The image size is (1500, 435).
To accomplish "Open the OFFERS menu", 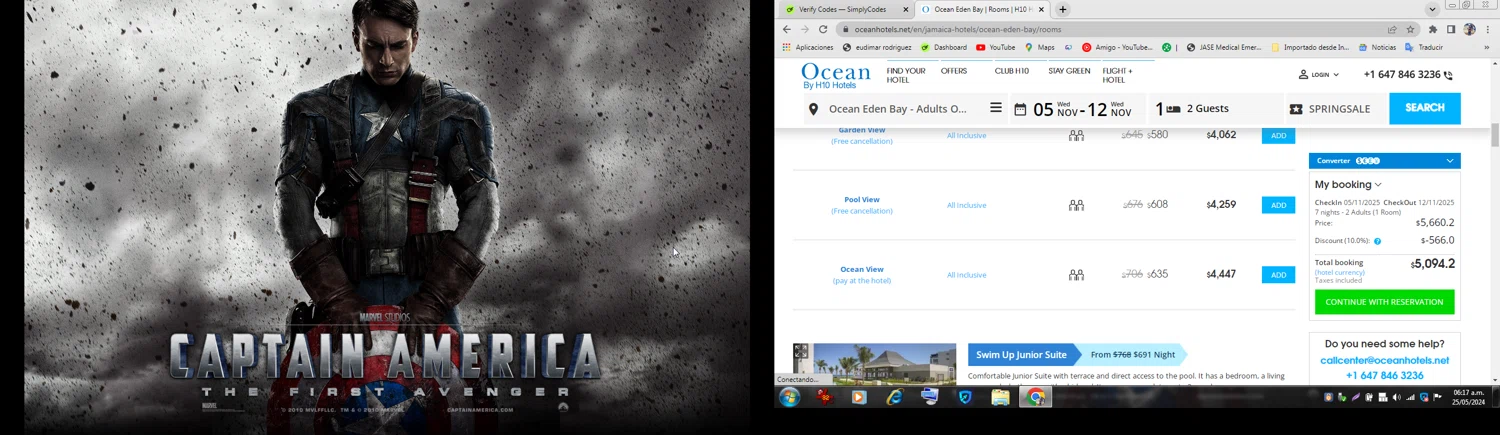I will click(x=954, y=71).
